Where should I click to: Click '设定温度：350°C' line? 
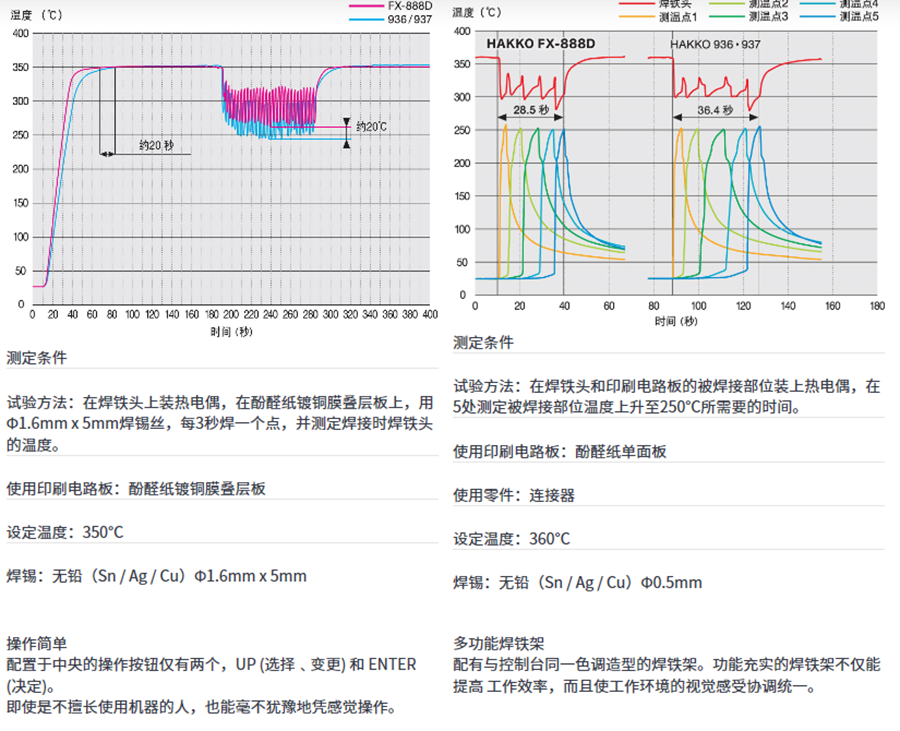tap(65, 532)
